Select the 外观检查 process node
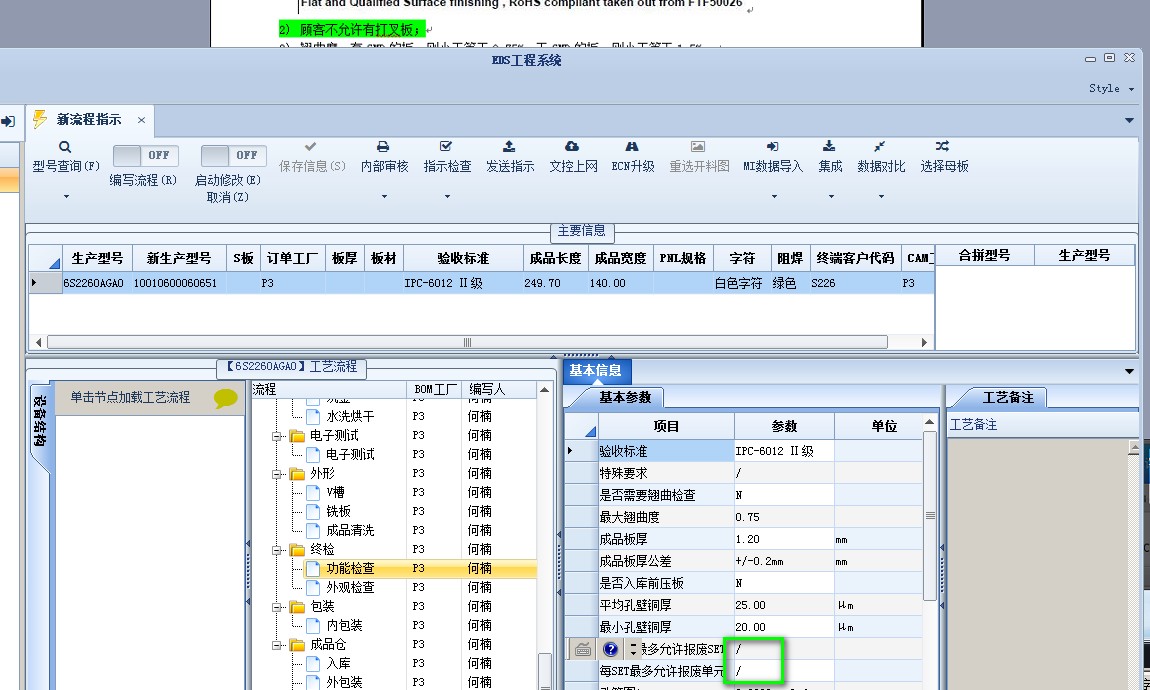The image size is (1150, 690). (x=350, y=588)
